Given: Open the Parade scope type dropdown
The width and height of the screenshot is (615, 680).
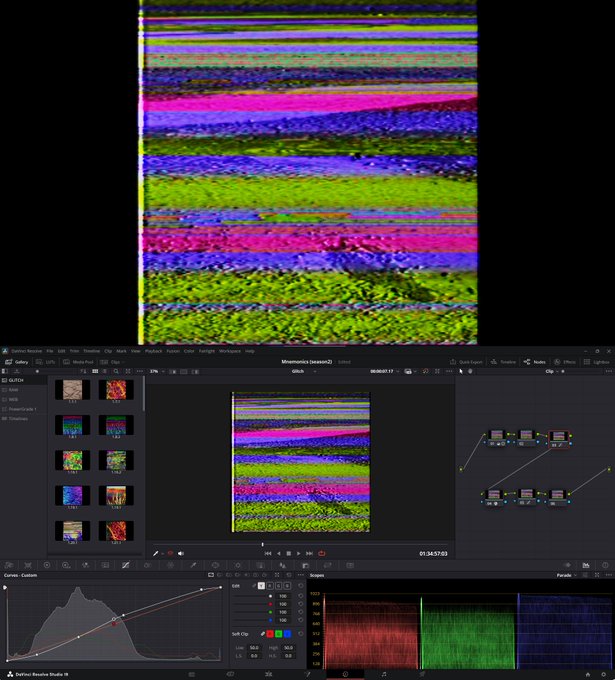Looking at the screenshot, I should point(566,575).
